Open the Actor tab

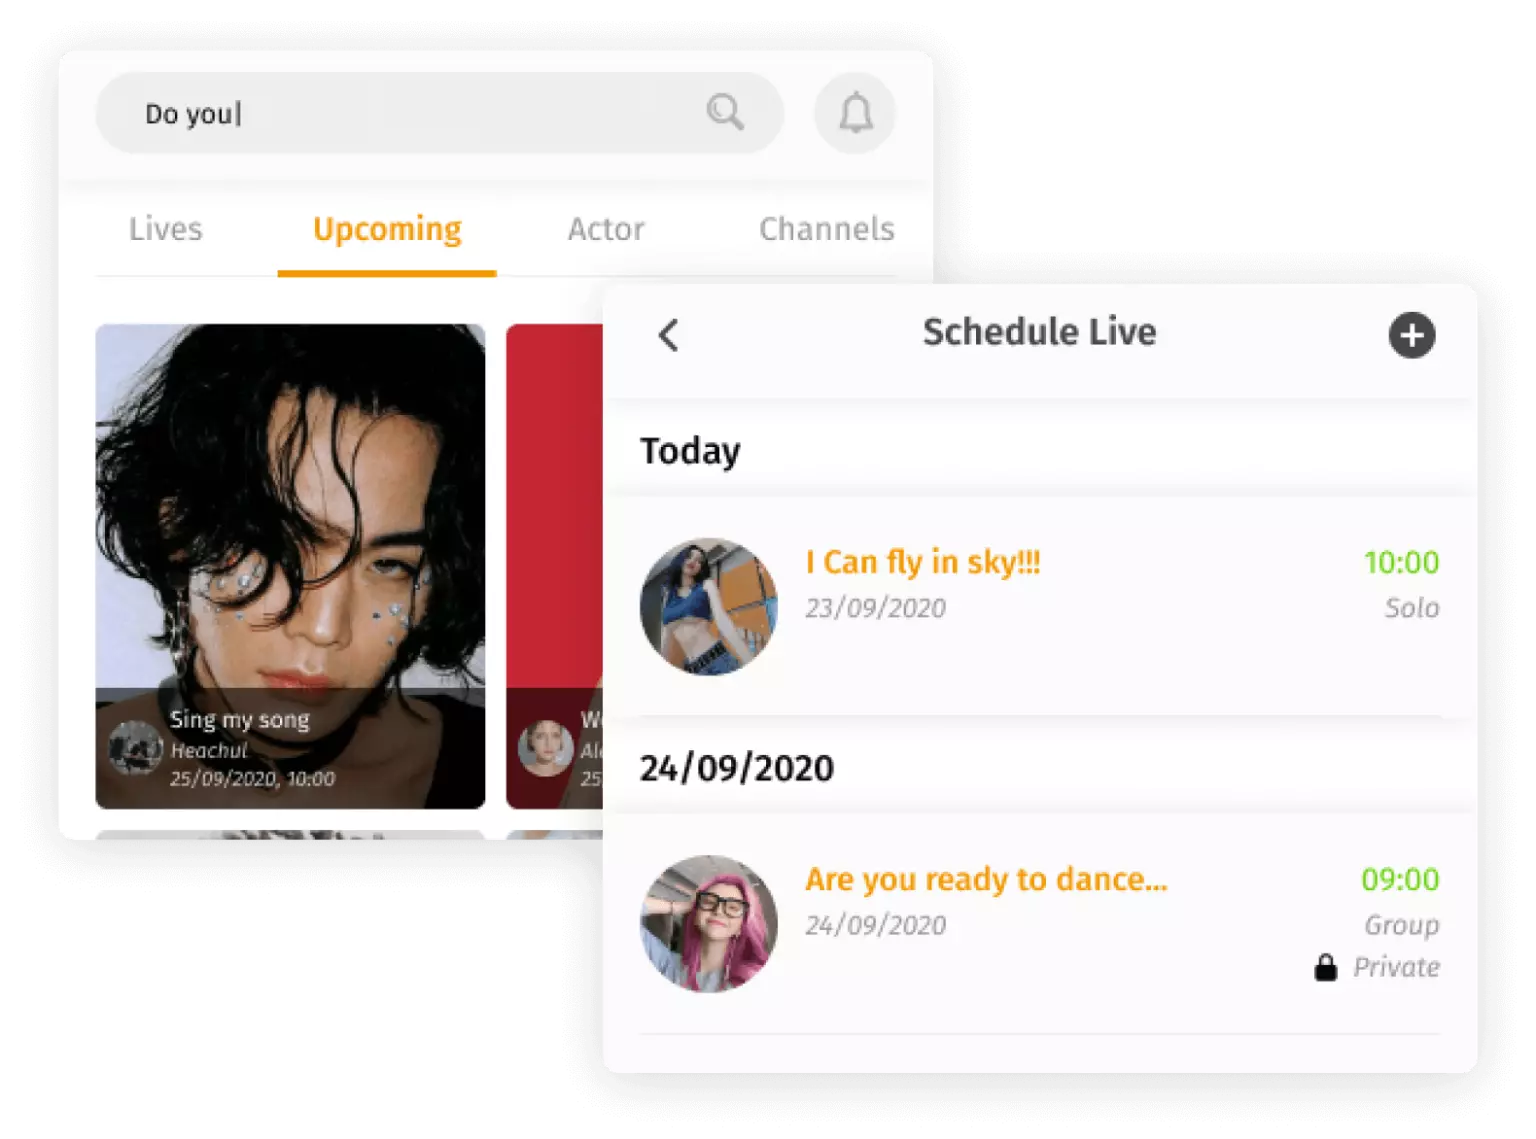pyautogui.click(x=606, y=229)
